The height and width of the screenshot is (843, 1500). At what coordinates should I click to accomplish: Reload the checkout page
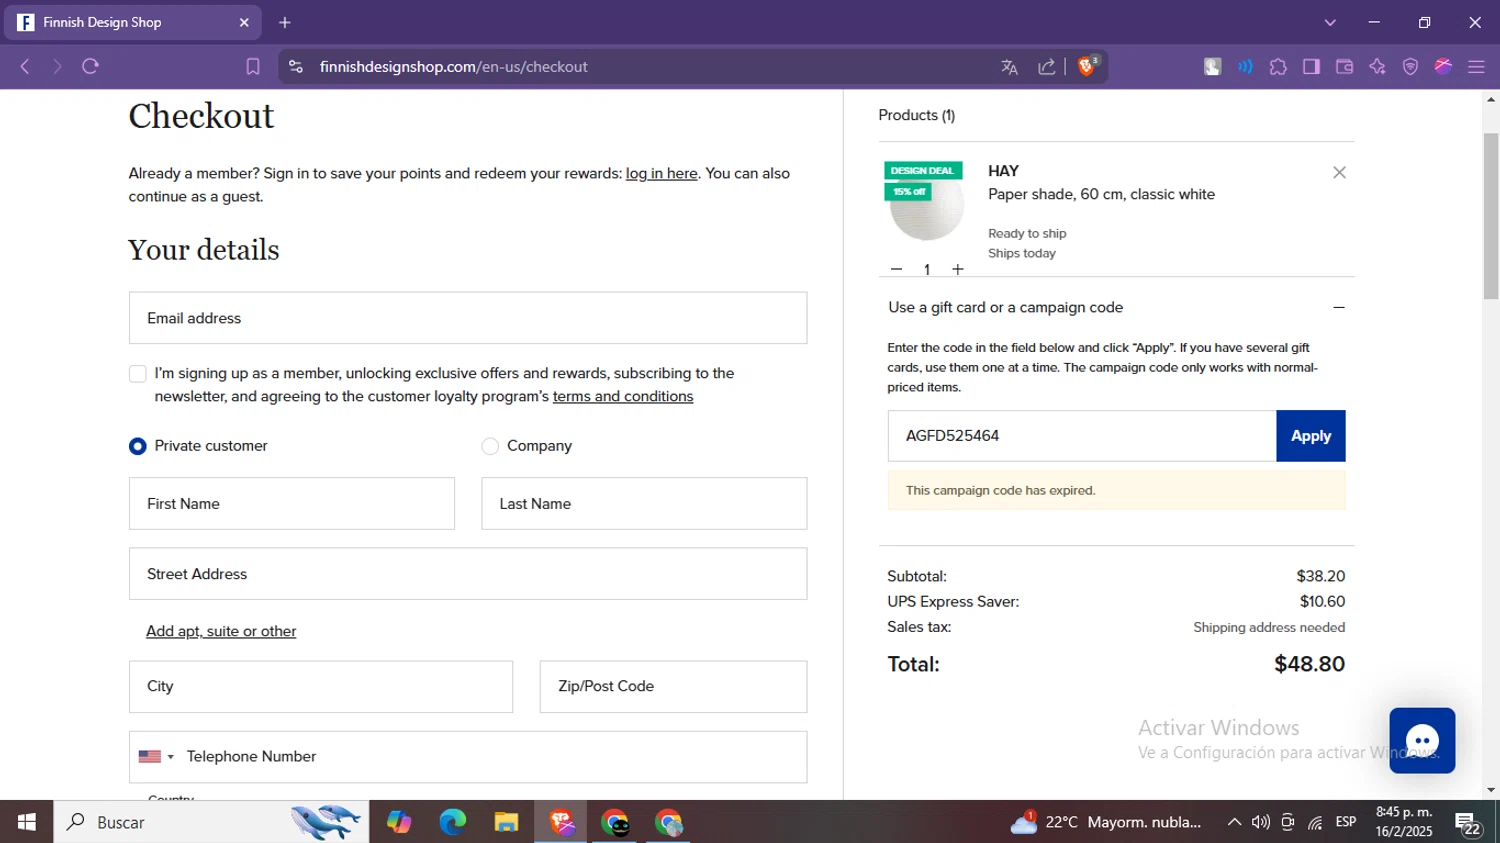pyautogui.click(x=91, y=67)
